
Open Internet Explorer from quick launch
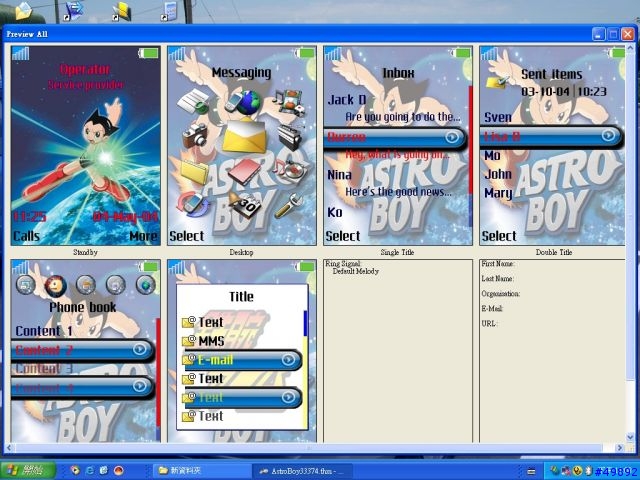pyautogui.click(x=89, y=471)
